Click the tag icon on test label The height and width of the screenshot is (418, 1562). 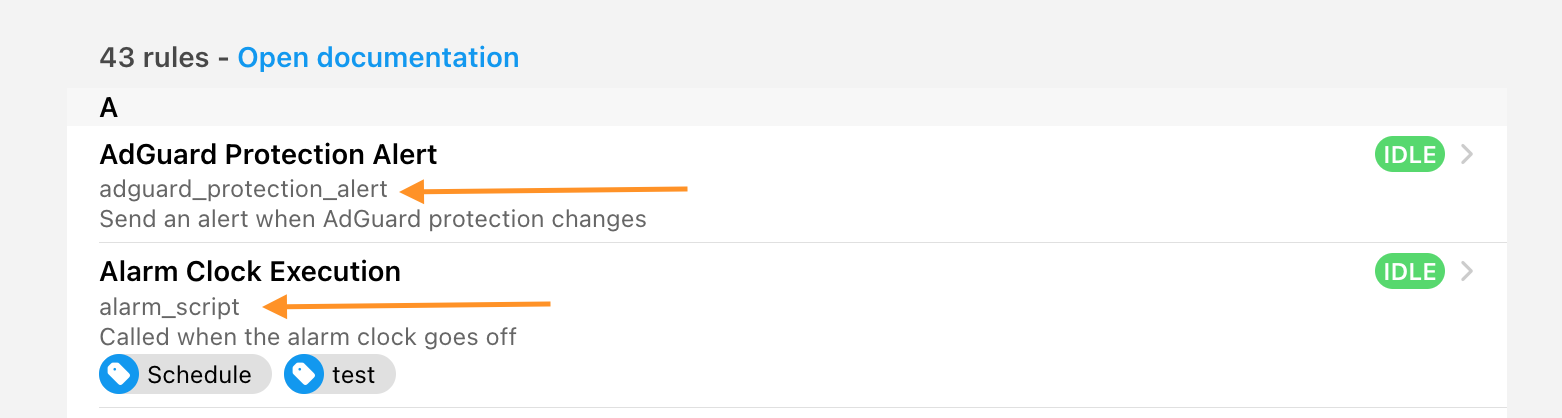pyautogui.click(x=304, y=375)
